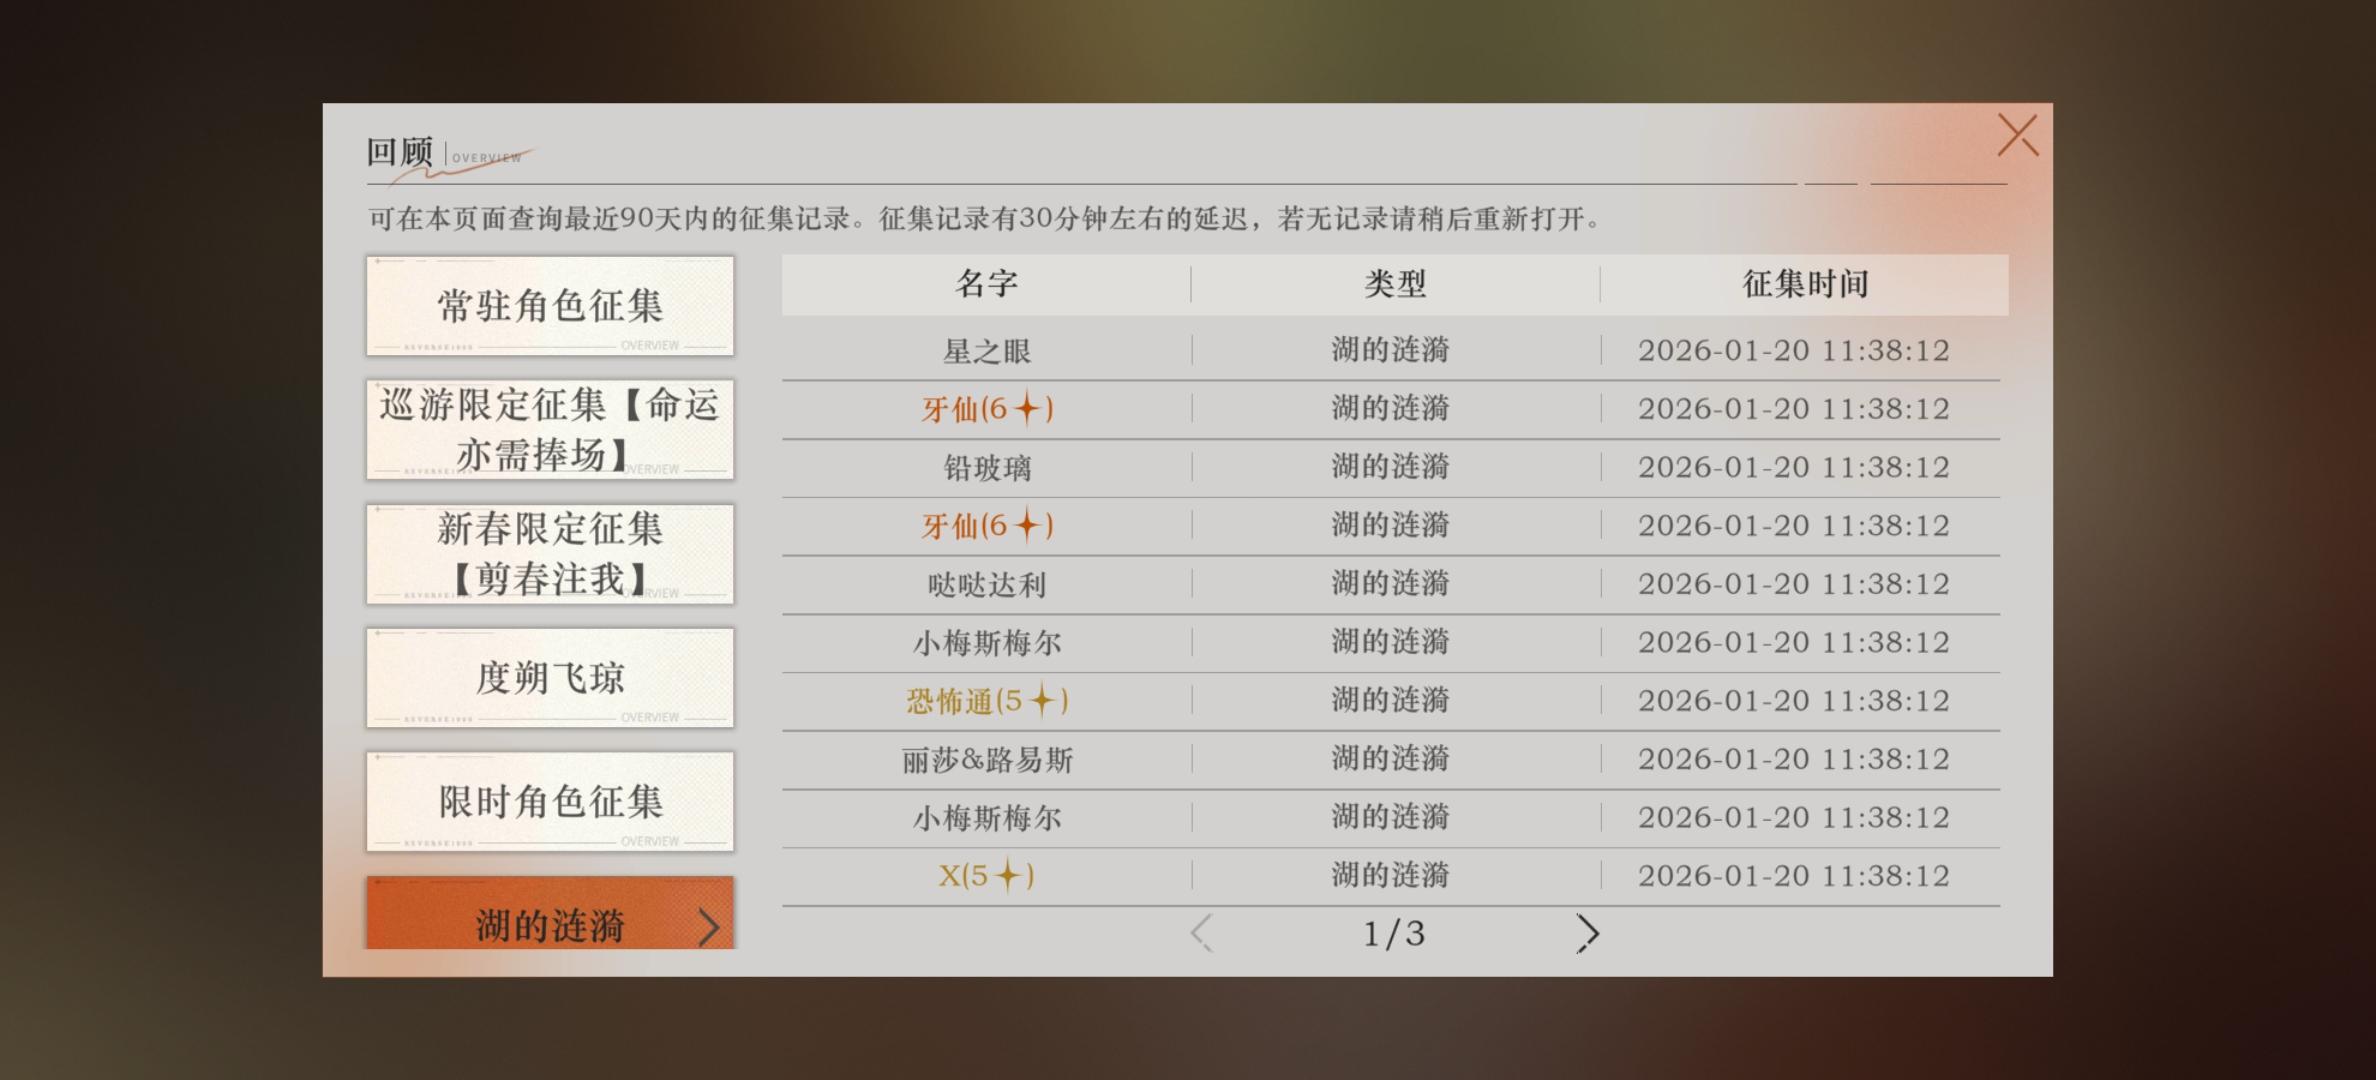Viewport: 2376px width, 1080px height.
Task: Open 常驻角色征集 records tab
Action: point(550,305)
